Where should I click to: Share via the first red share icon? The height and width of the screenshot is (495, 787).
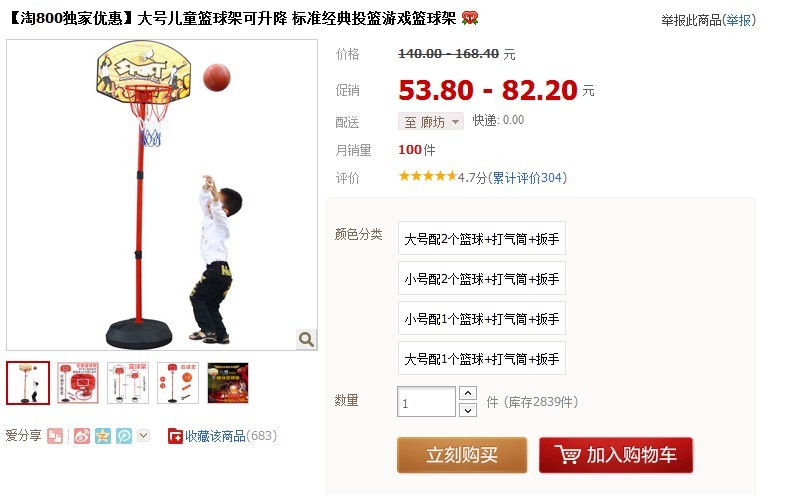click(x=55, y=436)
